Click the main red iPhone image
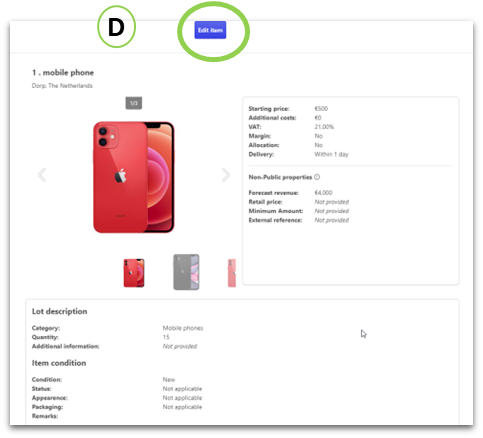The image size is (483, 438). pos(134,177)
